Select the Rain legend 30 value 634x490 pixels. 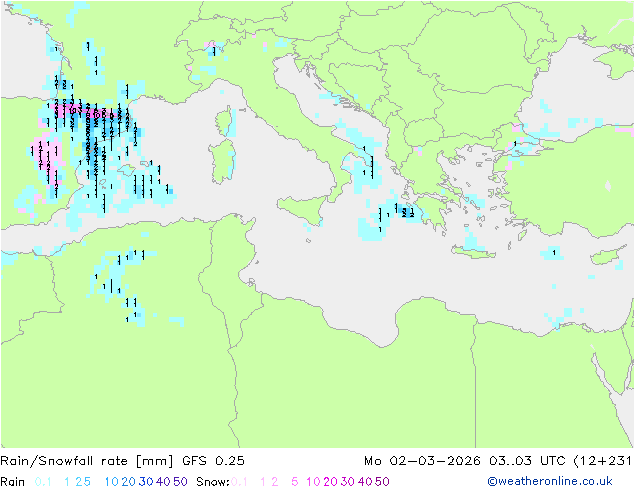coord(146,482)
